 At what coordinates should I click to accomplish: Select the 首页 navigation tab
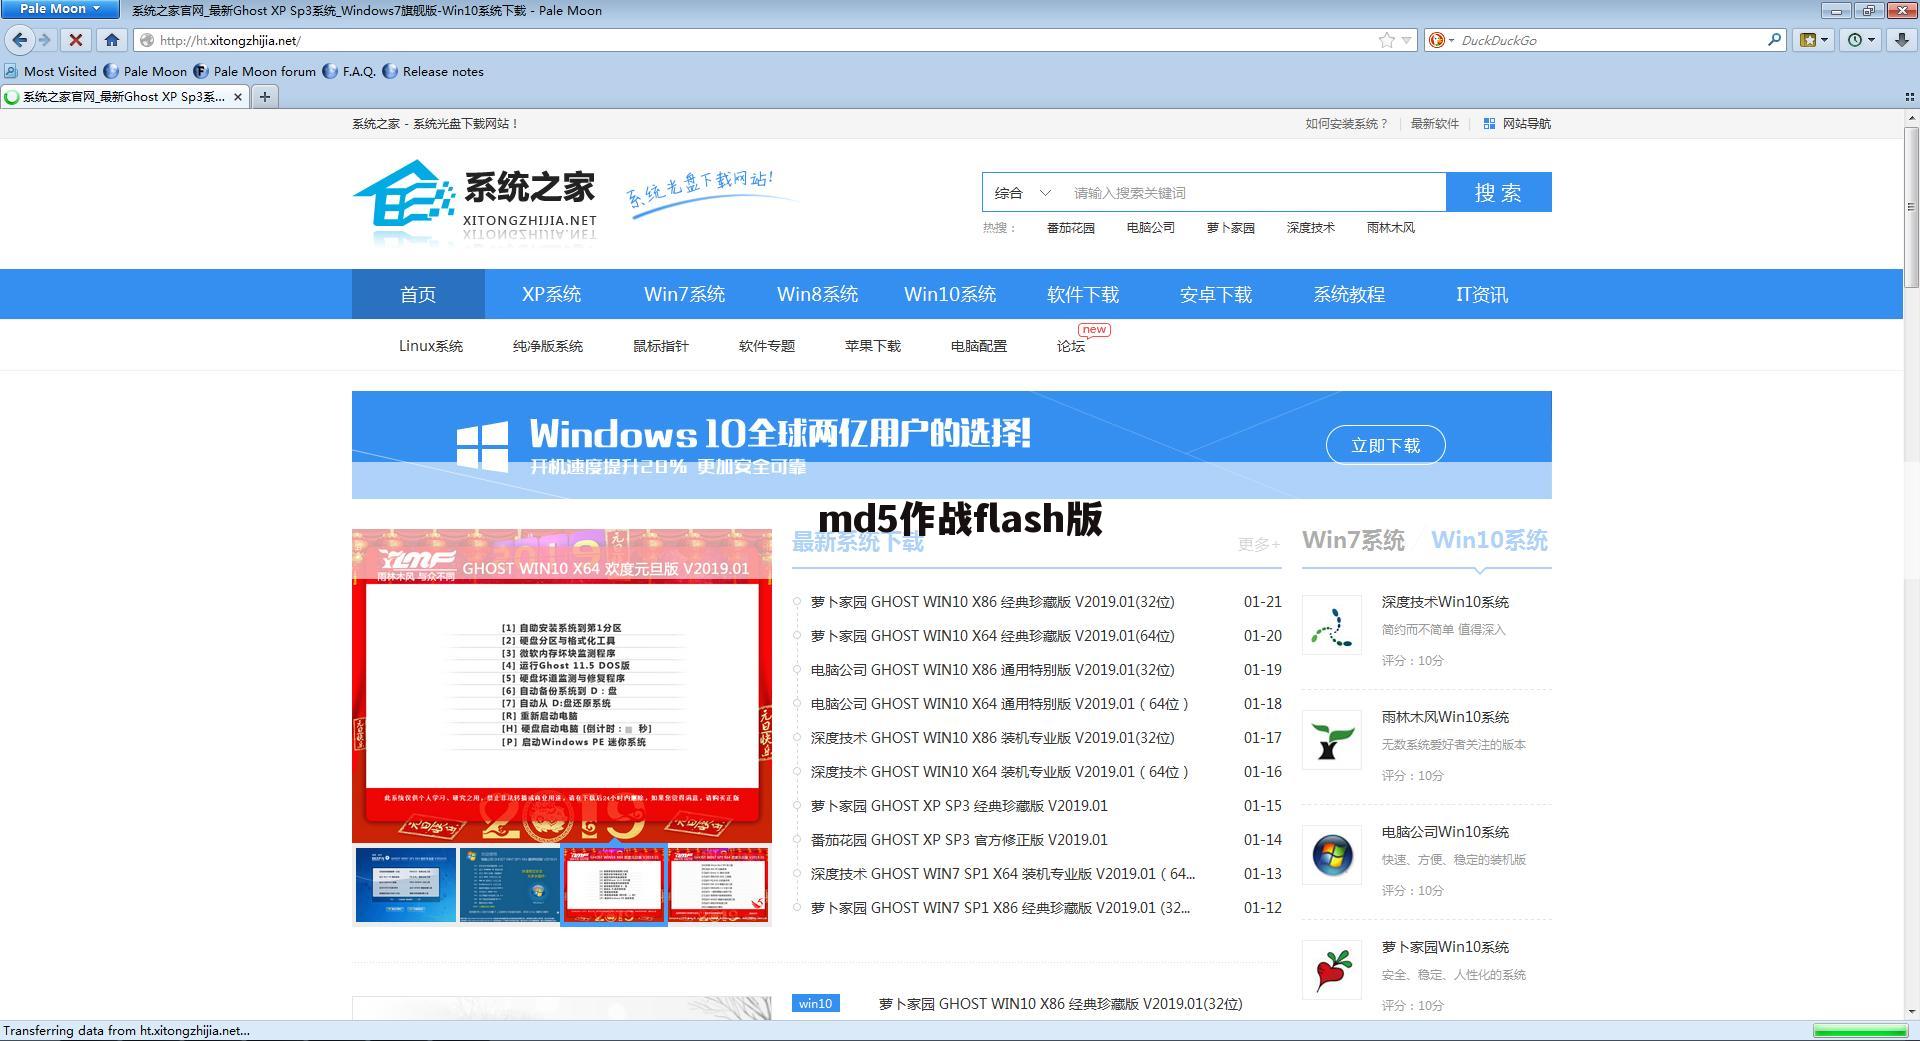click(418, 294)
